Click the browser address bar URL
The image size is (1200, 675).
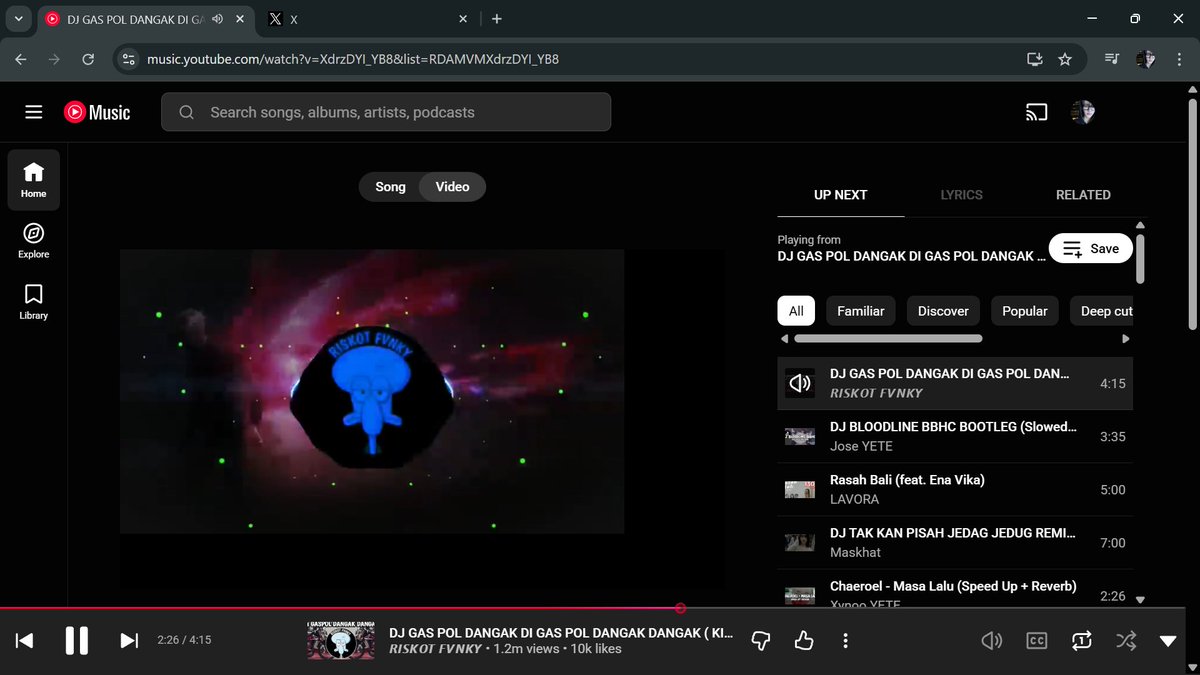[353, 59]
